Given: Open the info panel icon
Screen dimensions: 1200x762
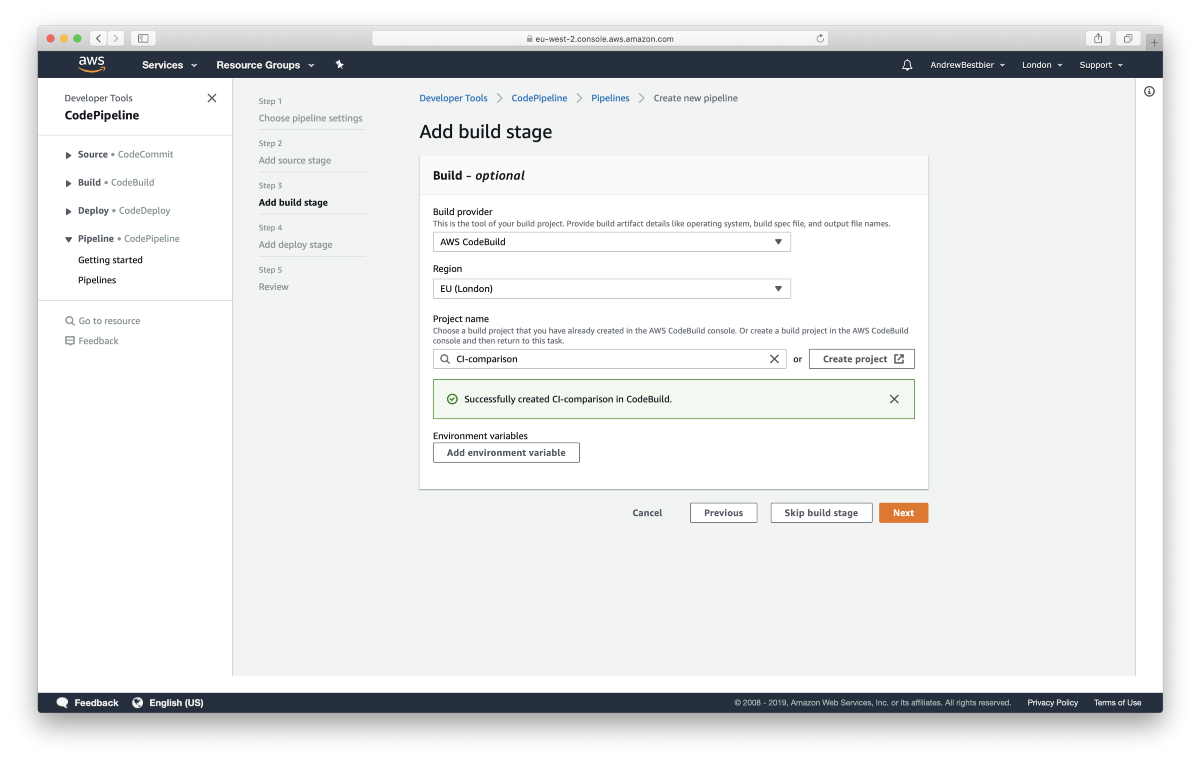Looking at the screenshot, I should pyautogui.click(x=1149, y=91).
